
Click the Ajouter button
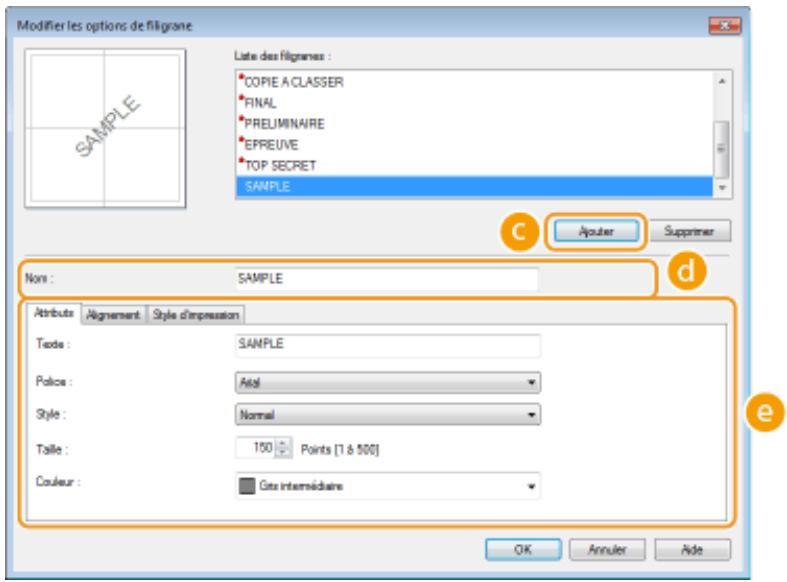point(596,232)
